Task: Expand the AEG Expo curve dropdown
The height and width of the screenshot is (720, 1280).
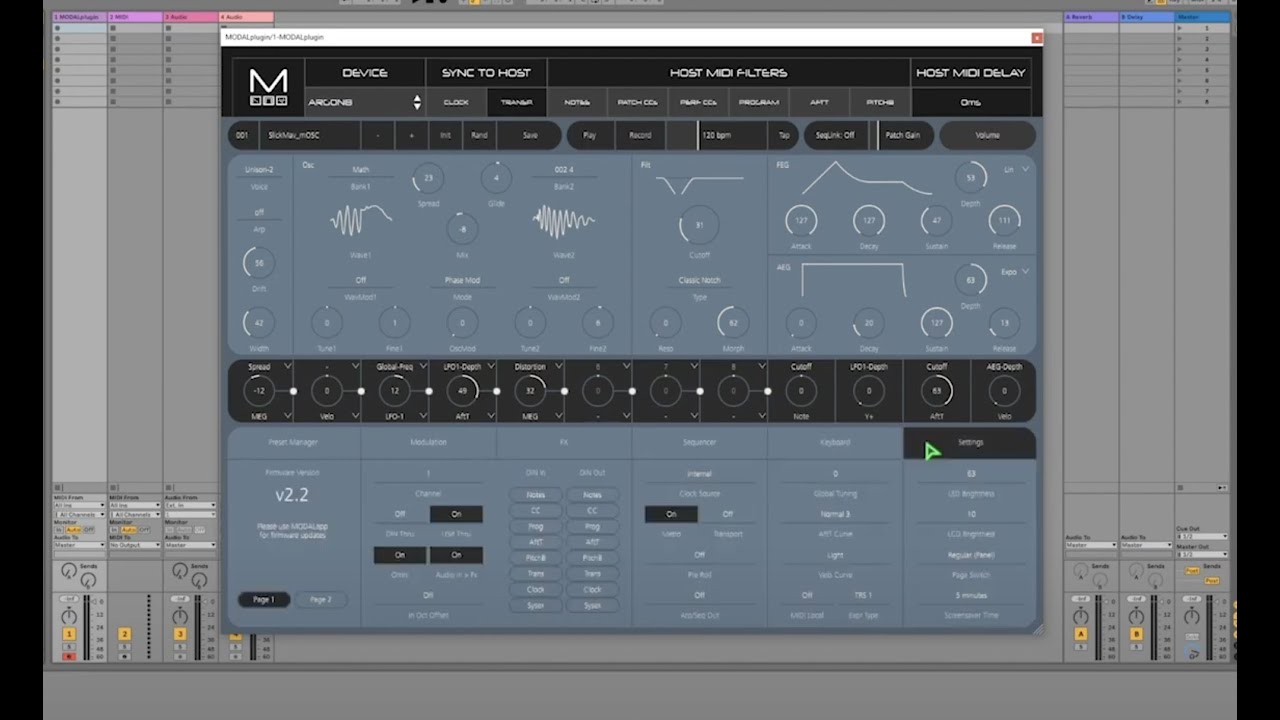Action: tap(1014, 272)
